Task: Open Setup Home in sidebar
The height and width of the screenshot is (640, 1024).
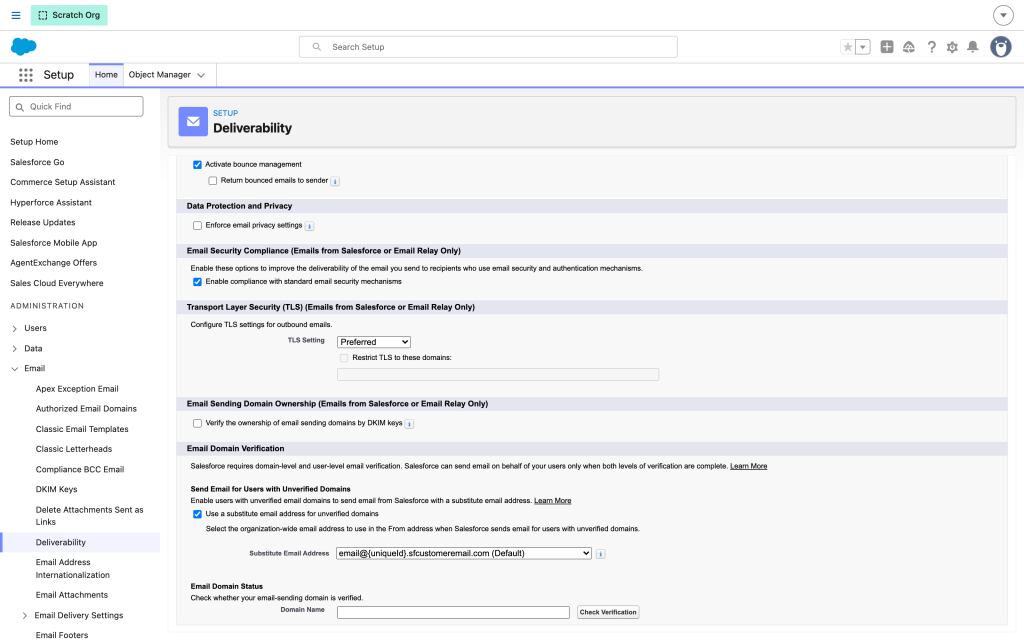Action: [34, 142]
